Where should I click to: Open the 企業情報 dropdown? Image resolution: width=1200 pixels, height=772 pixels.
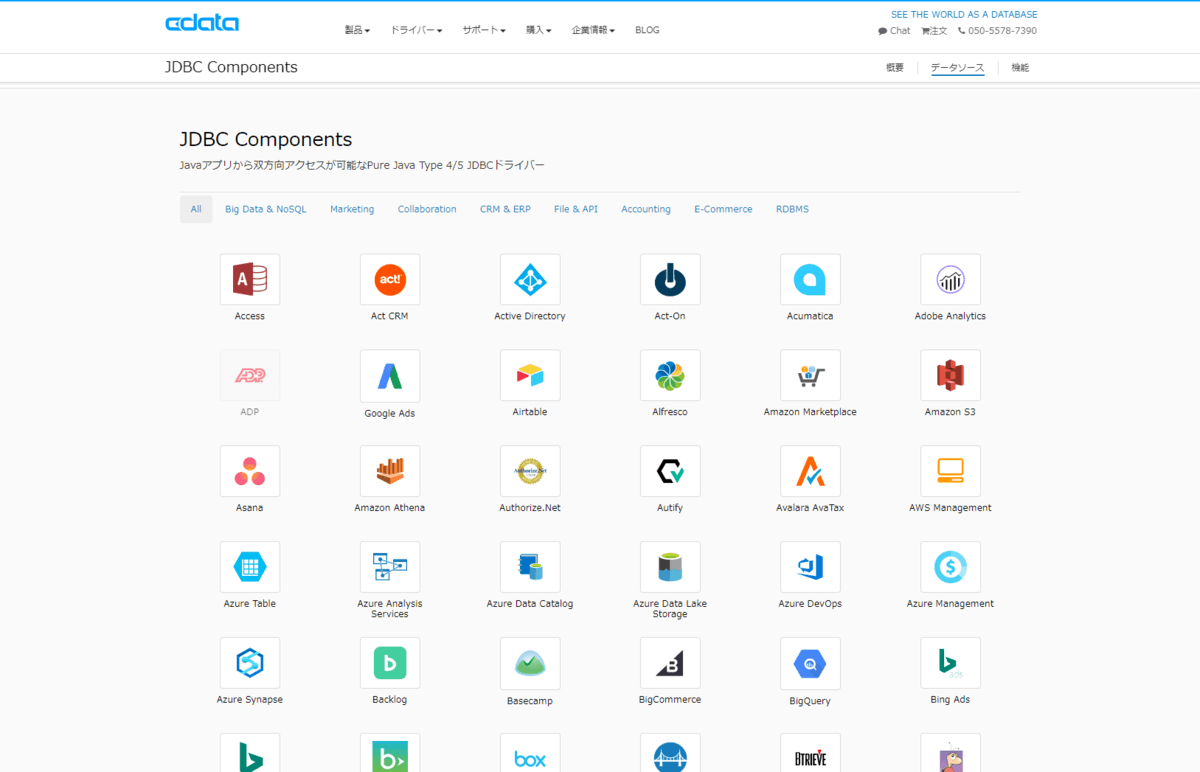pyautogui.click(x=593, y=30)
